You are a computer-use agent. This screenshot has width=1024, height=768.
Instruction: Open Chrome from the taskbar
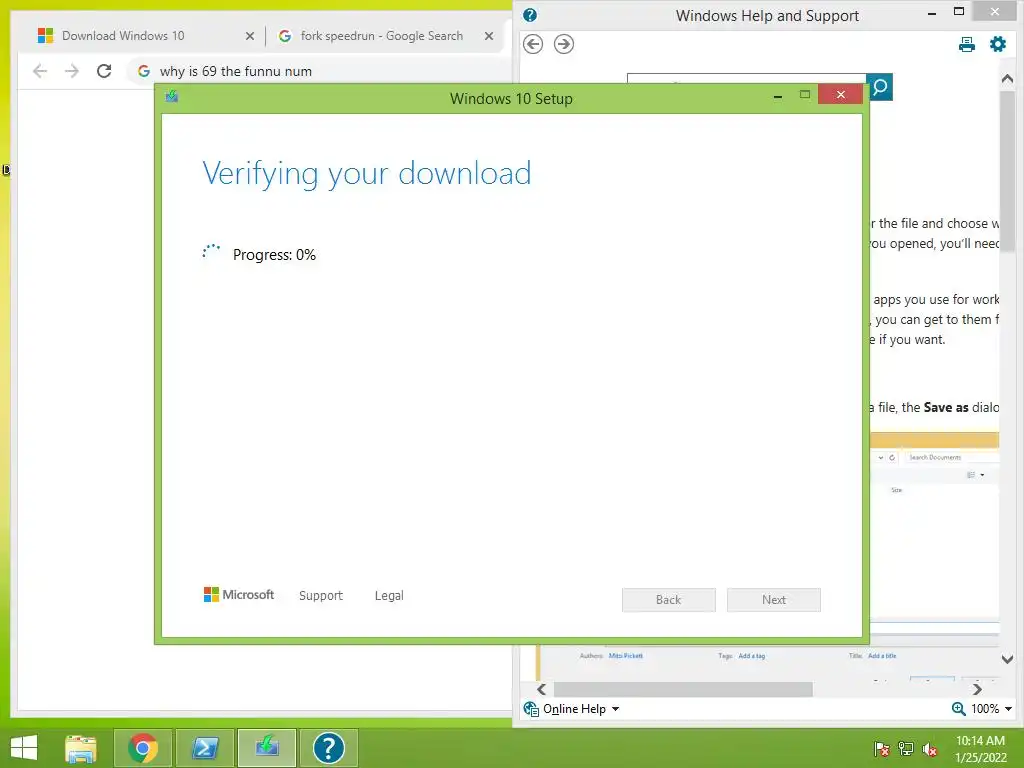(143, 748)
